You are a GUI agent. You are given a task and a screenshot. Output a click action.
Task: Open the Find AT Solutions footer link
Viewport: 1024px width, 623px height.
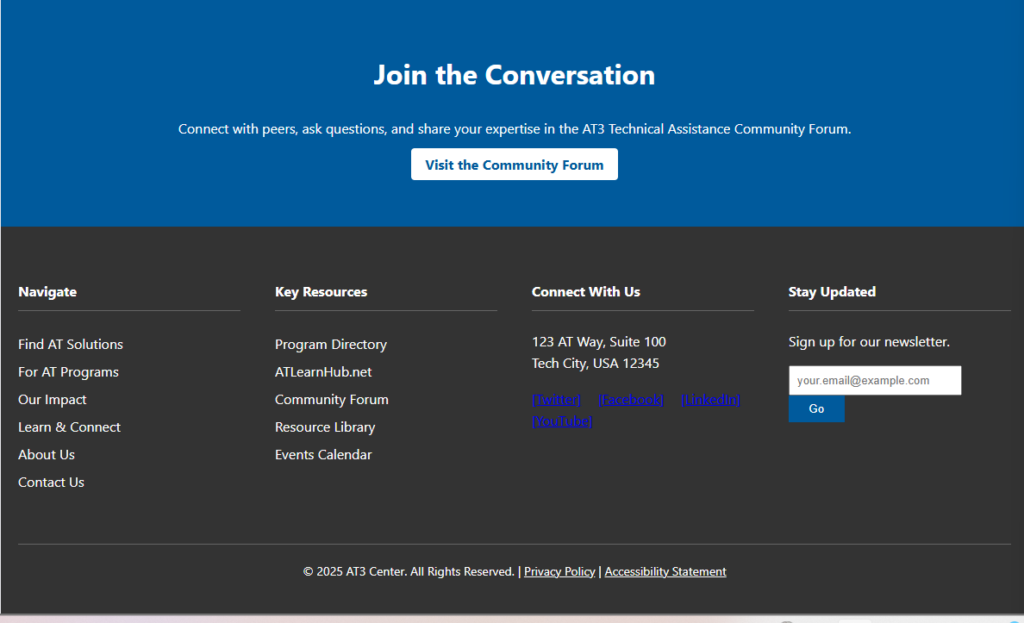[70, 344]
